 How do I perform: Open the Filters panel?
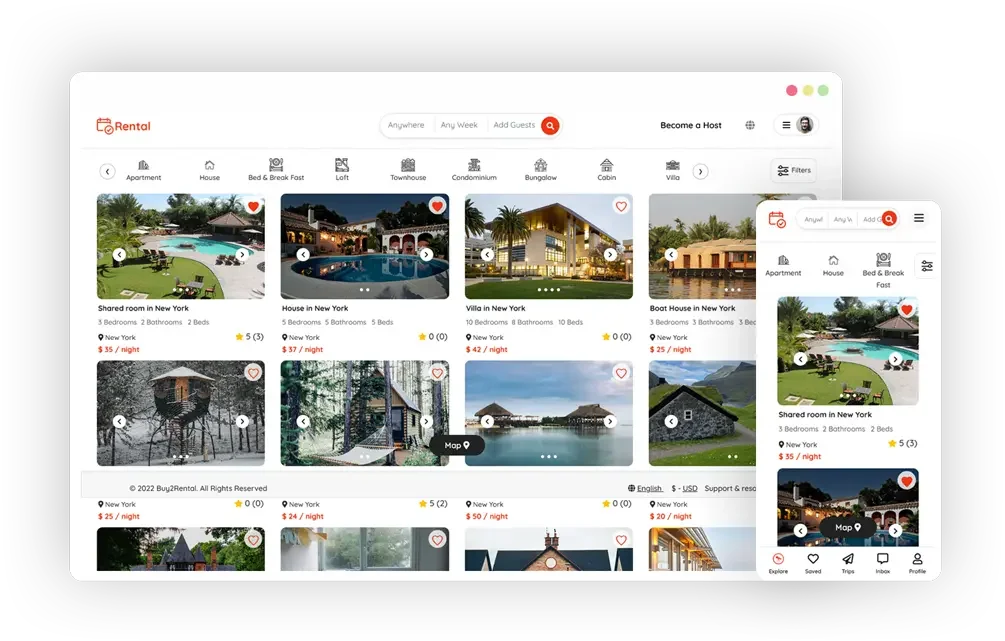(793, 170)
